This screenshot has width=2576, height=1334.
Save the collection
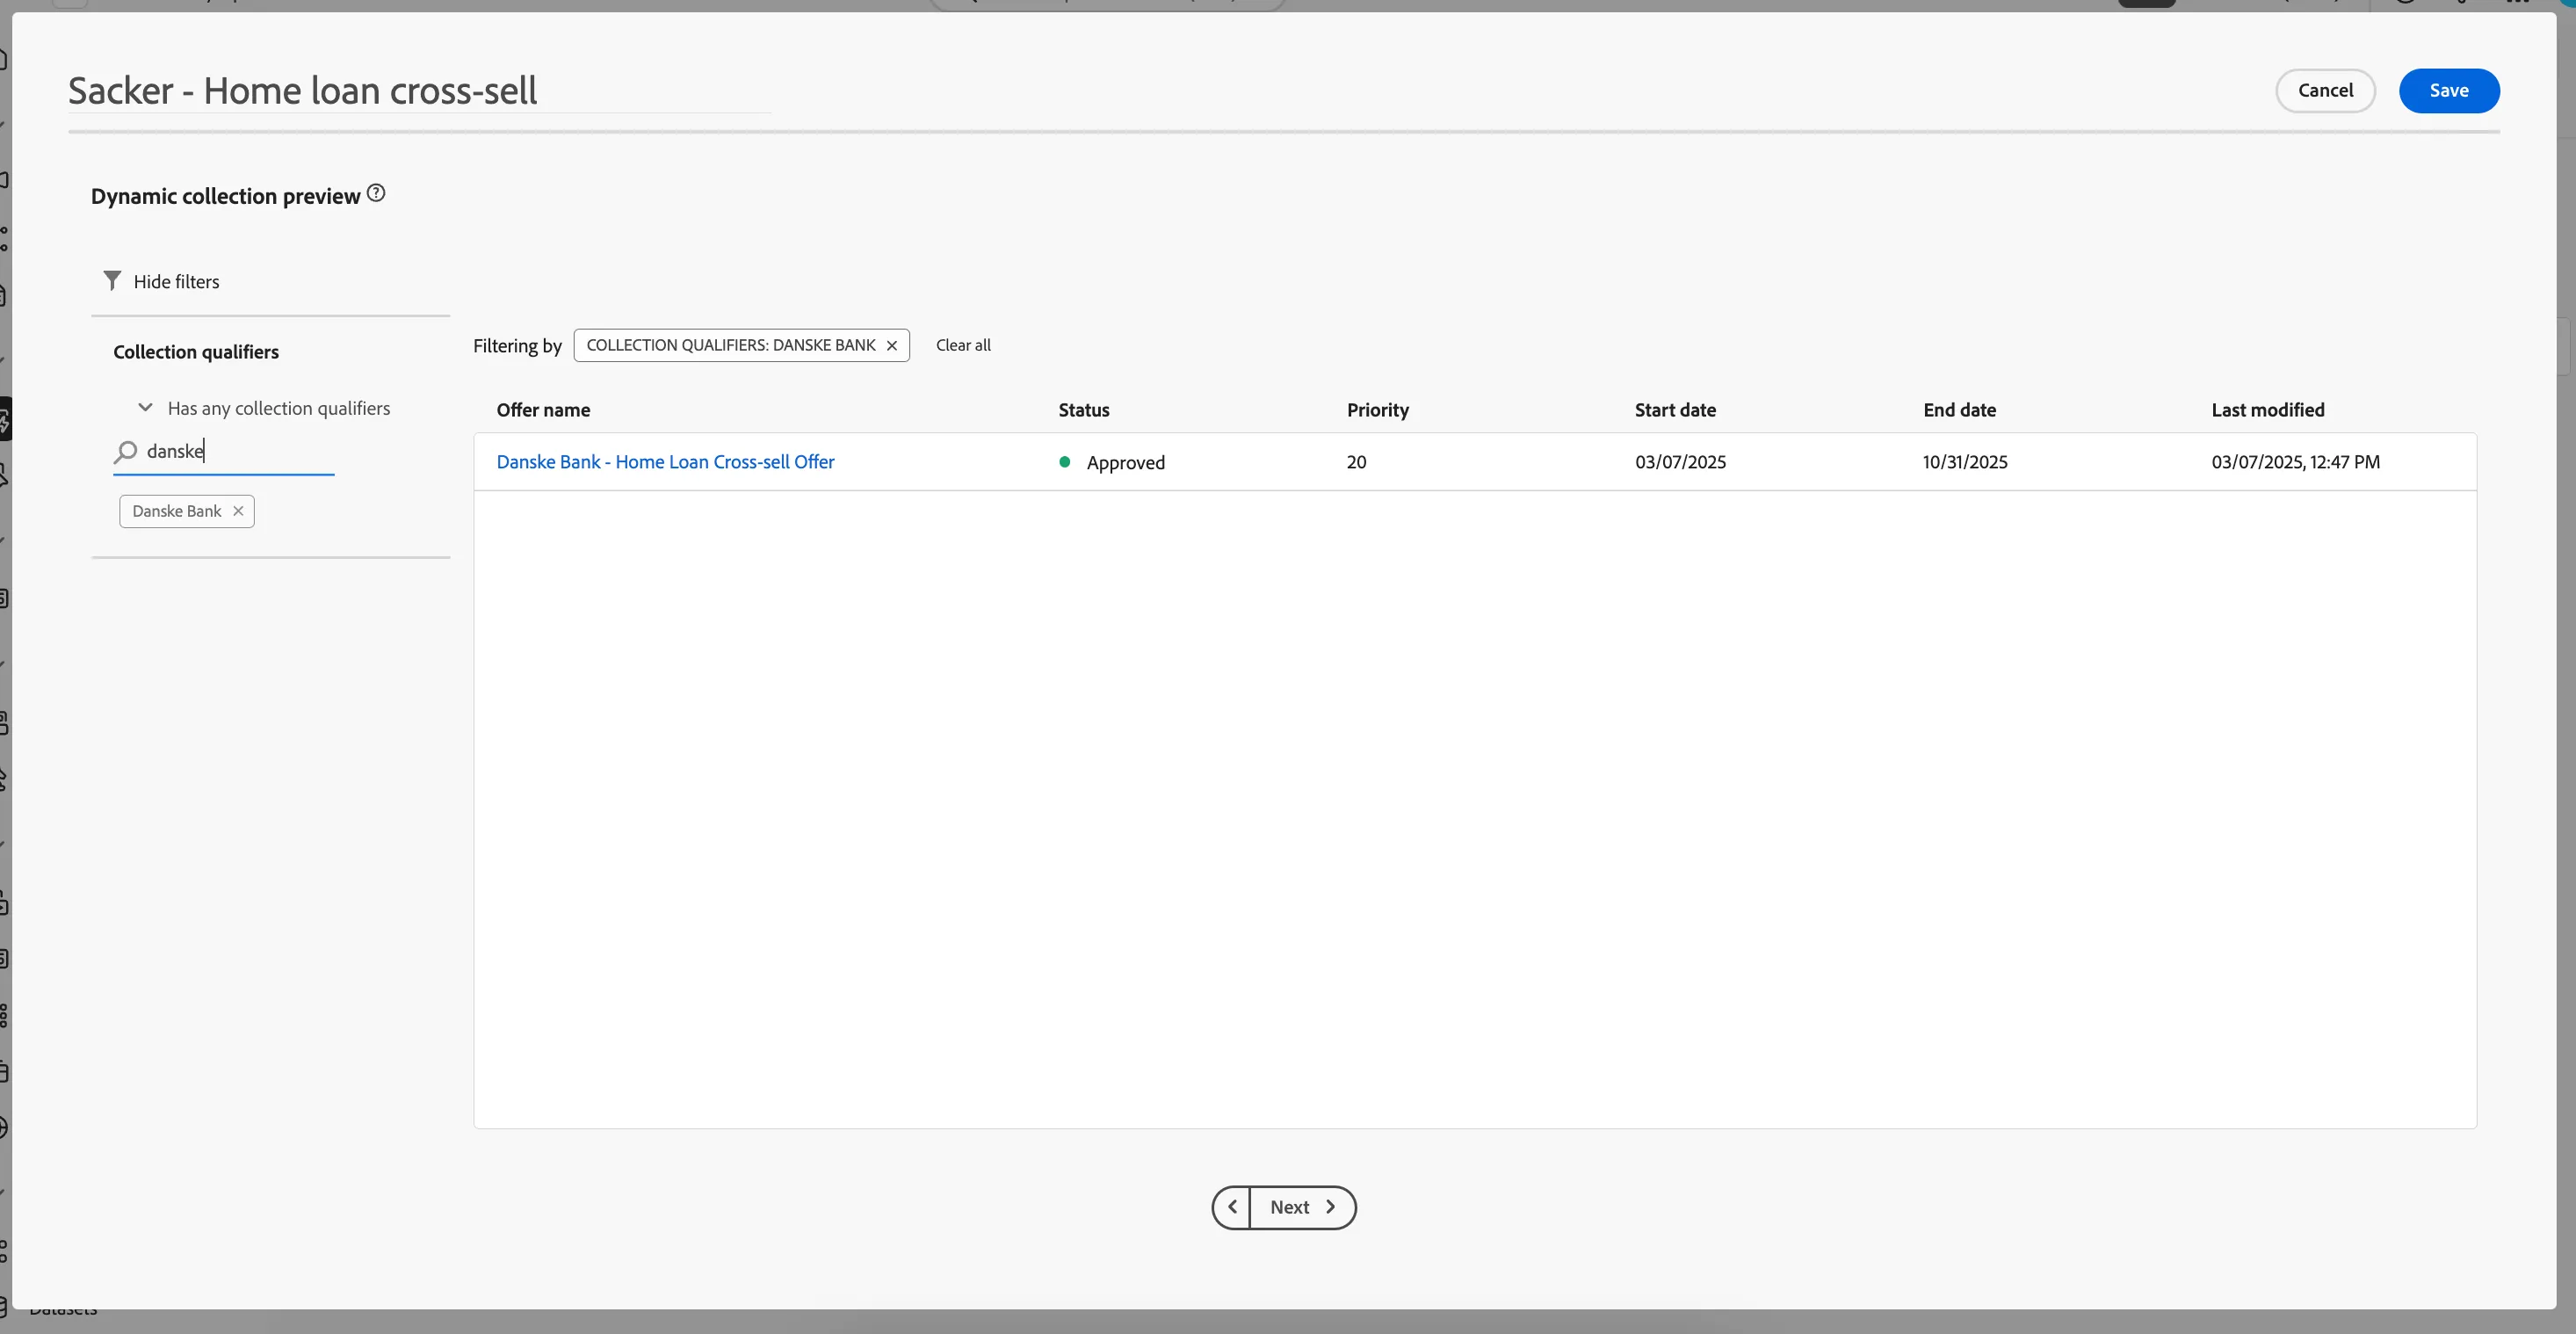click(x=2449, y=91)
